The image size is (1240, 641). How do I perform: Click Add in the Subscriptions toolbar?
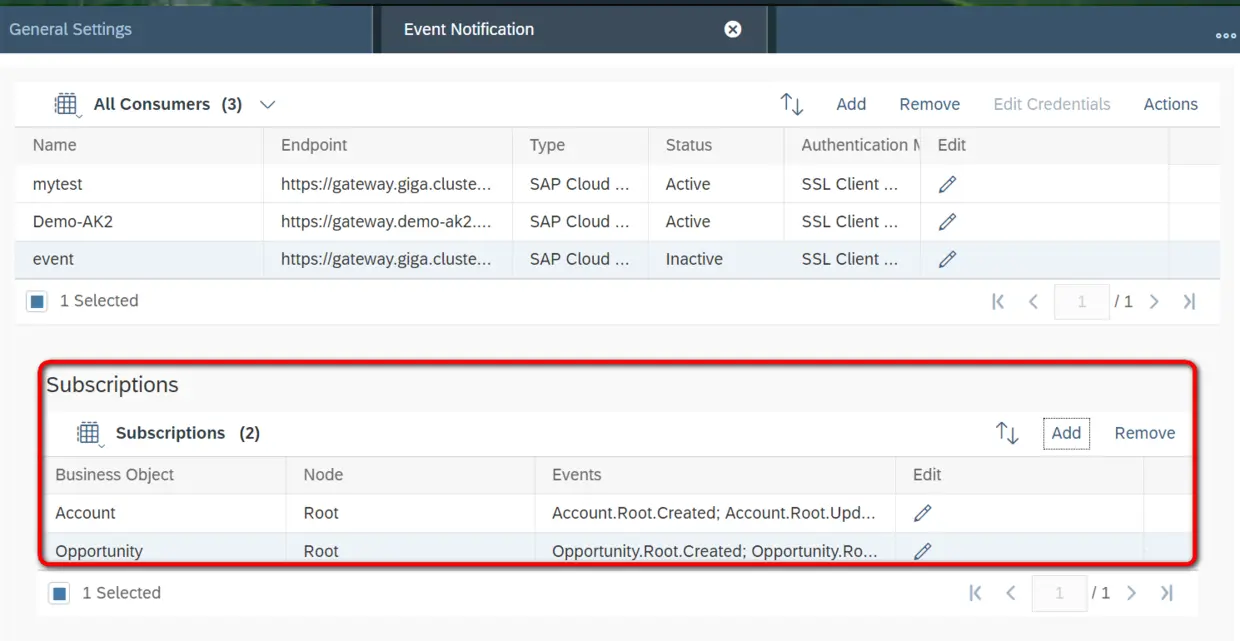coord(1066,433)
